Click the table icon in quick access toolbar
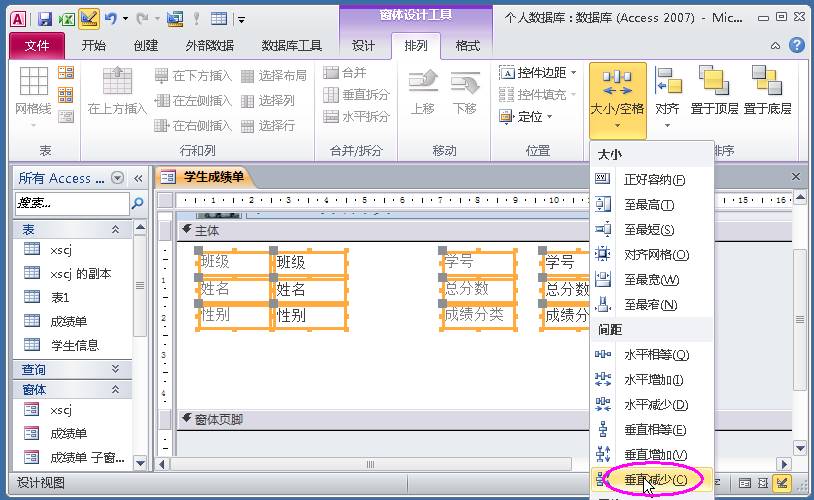 pos(219,19)
